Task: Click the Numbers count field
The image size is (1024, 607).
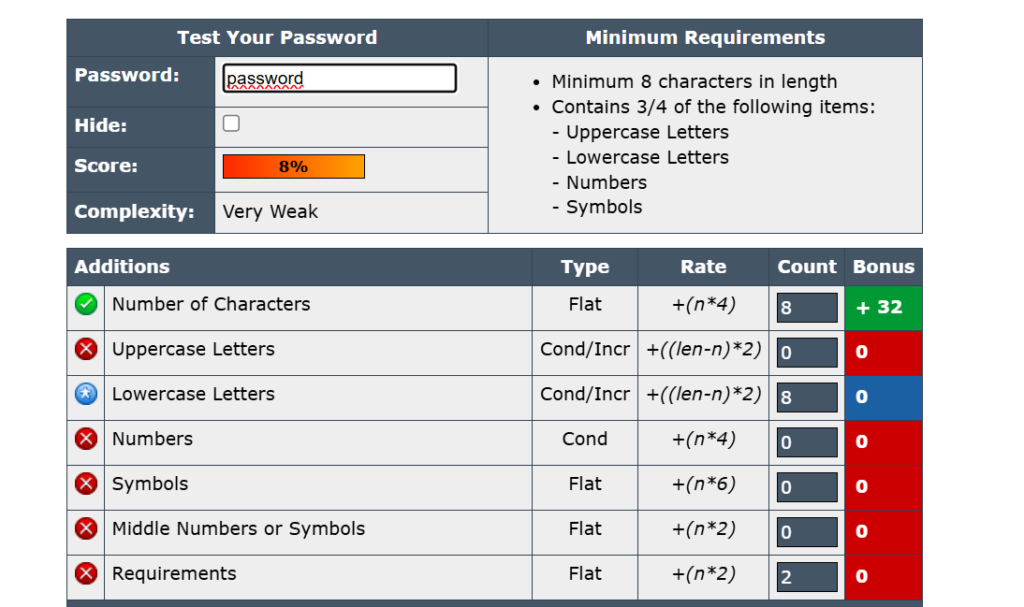Action: [807, 442]
